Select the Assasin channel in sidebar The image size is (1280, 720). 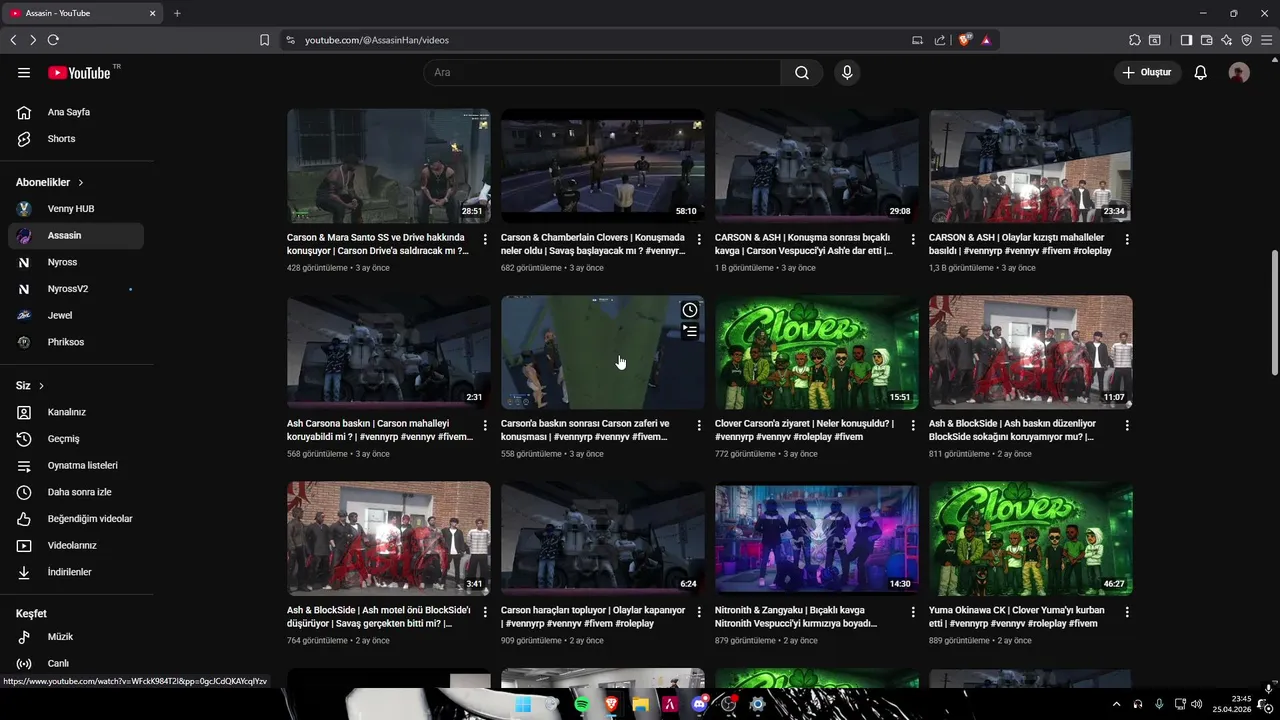click(76, 236)
